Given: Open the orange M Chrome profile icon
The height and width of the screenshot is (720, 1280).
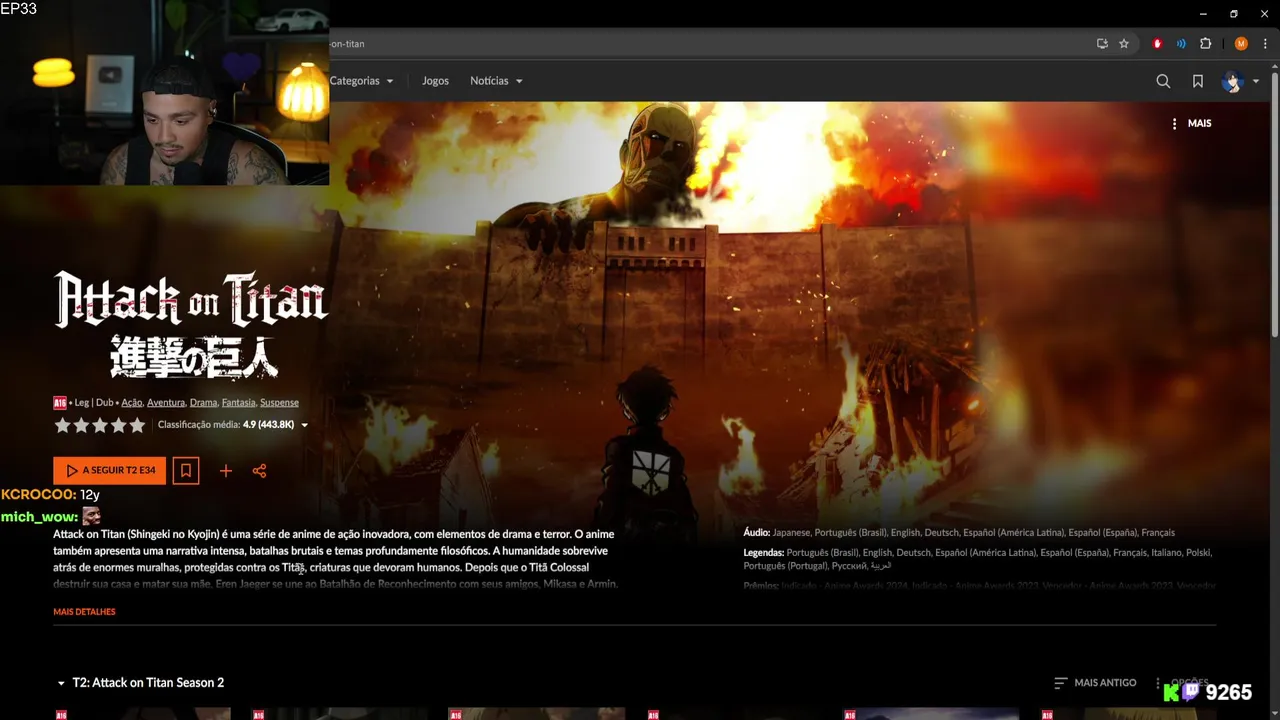Looking at the screenshot, I should tap(1241, 44).
